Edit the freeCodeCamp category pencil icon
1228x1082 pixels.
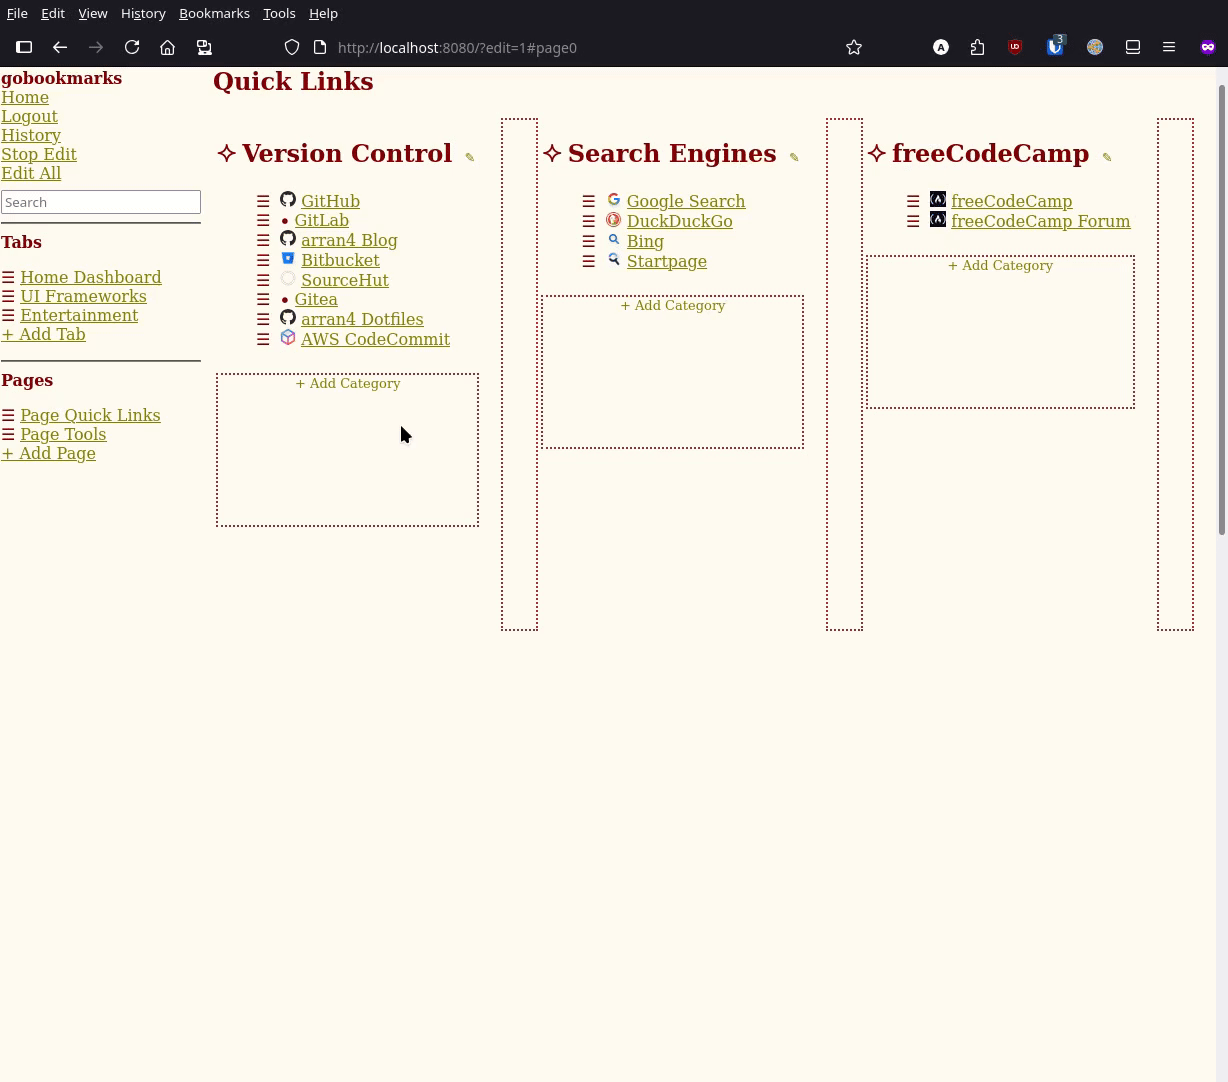tap(1107, 157)
